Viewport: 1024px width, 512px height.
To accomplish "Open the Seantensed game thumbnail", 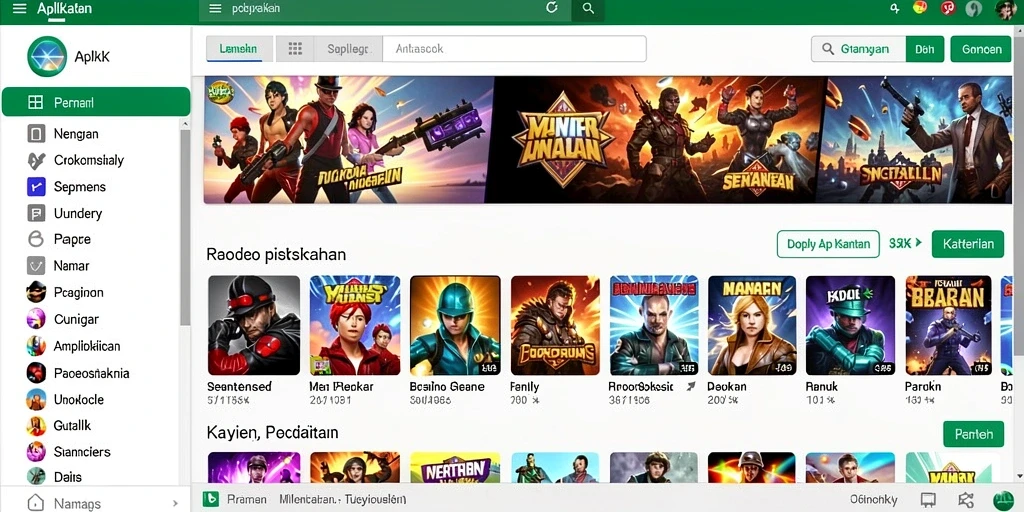I will tap(254, 325).
